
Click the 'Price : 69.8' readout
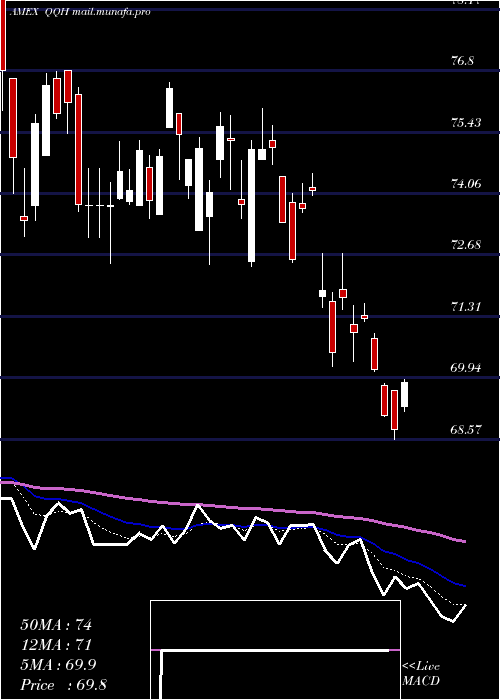click(x=63, y=685)
